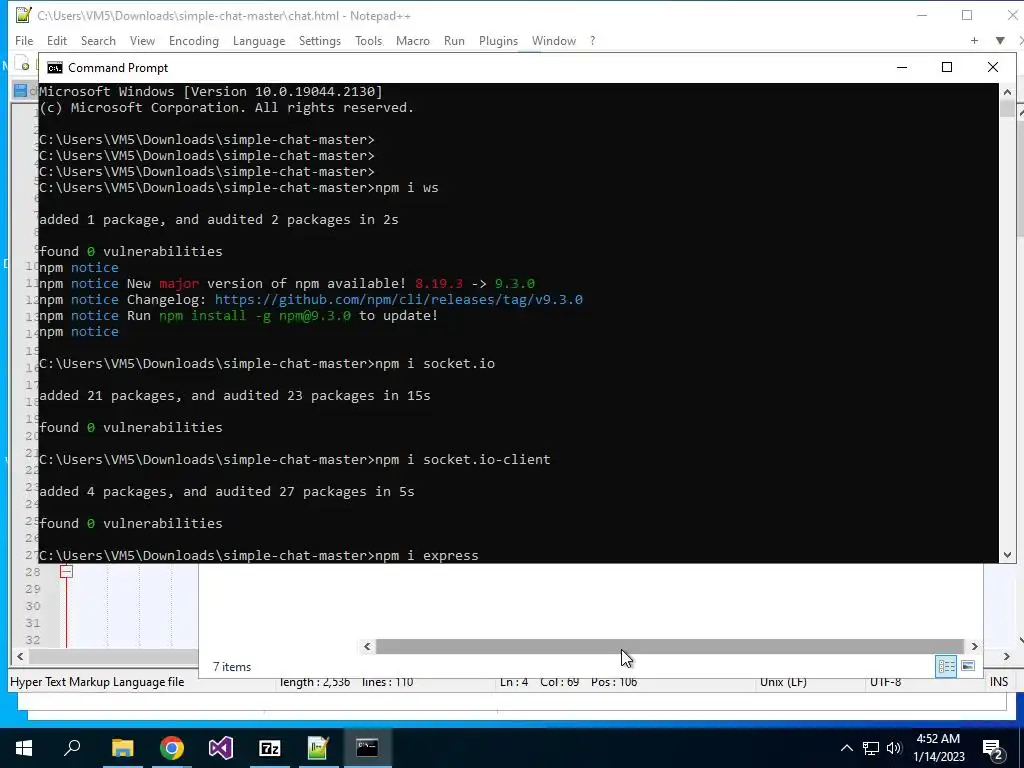Show hidden tray icons chevron
This screenshot has width=1024, height=768.
point(846,748)
